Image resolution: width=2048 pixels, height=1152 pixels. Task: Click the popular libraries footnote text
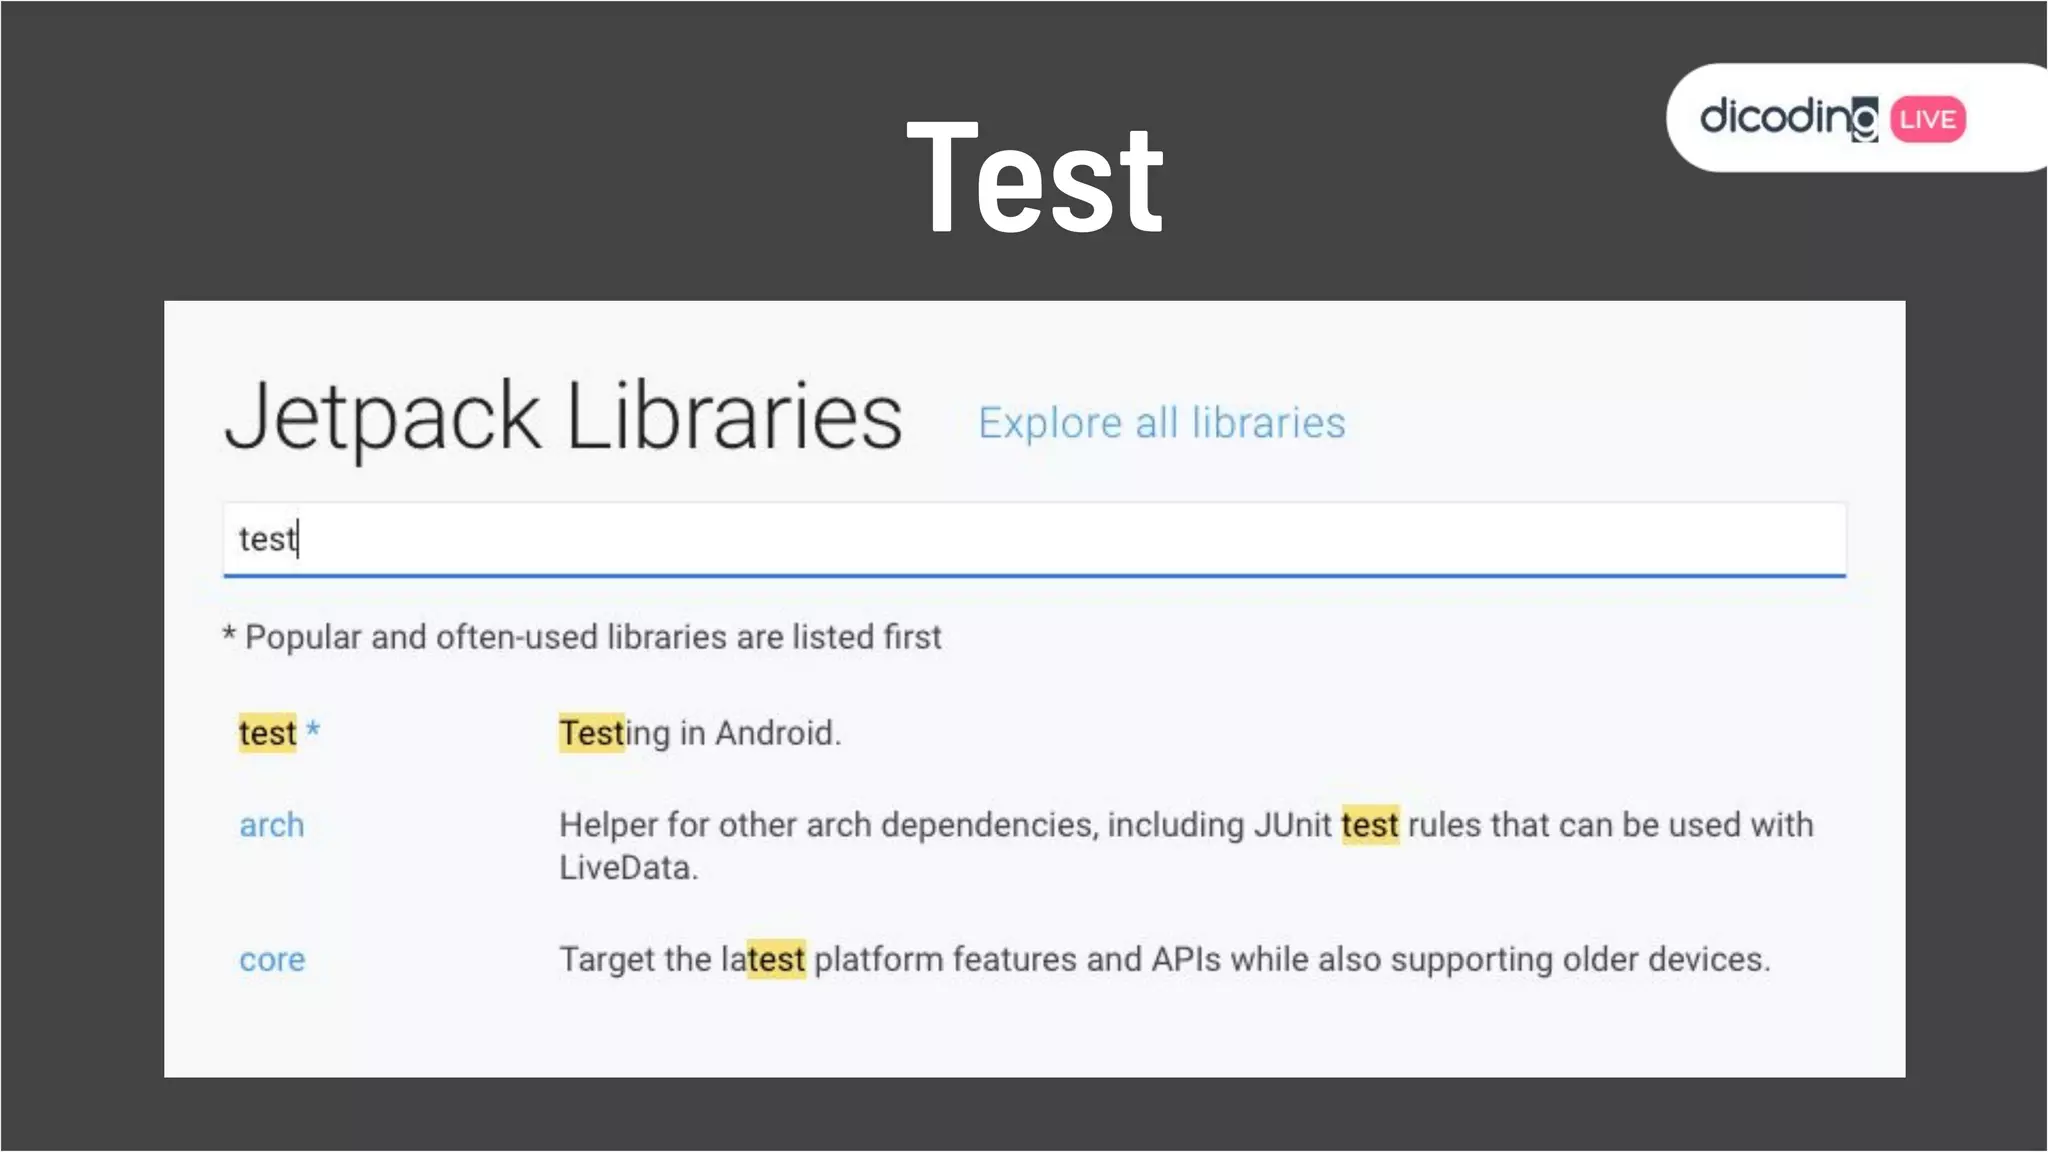582,637
